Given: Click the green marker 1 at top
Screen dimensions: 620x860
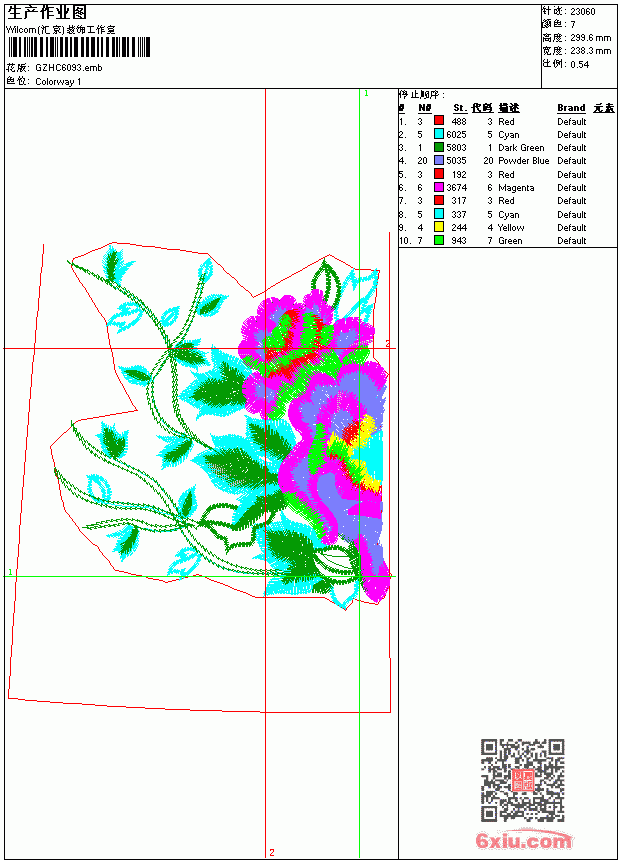Looking at the screenshot, I should tap(367, 94).
